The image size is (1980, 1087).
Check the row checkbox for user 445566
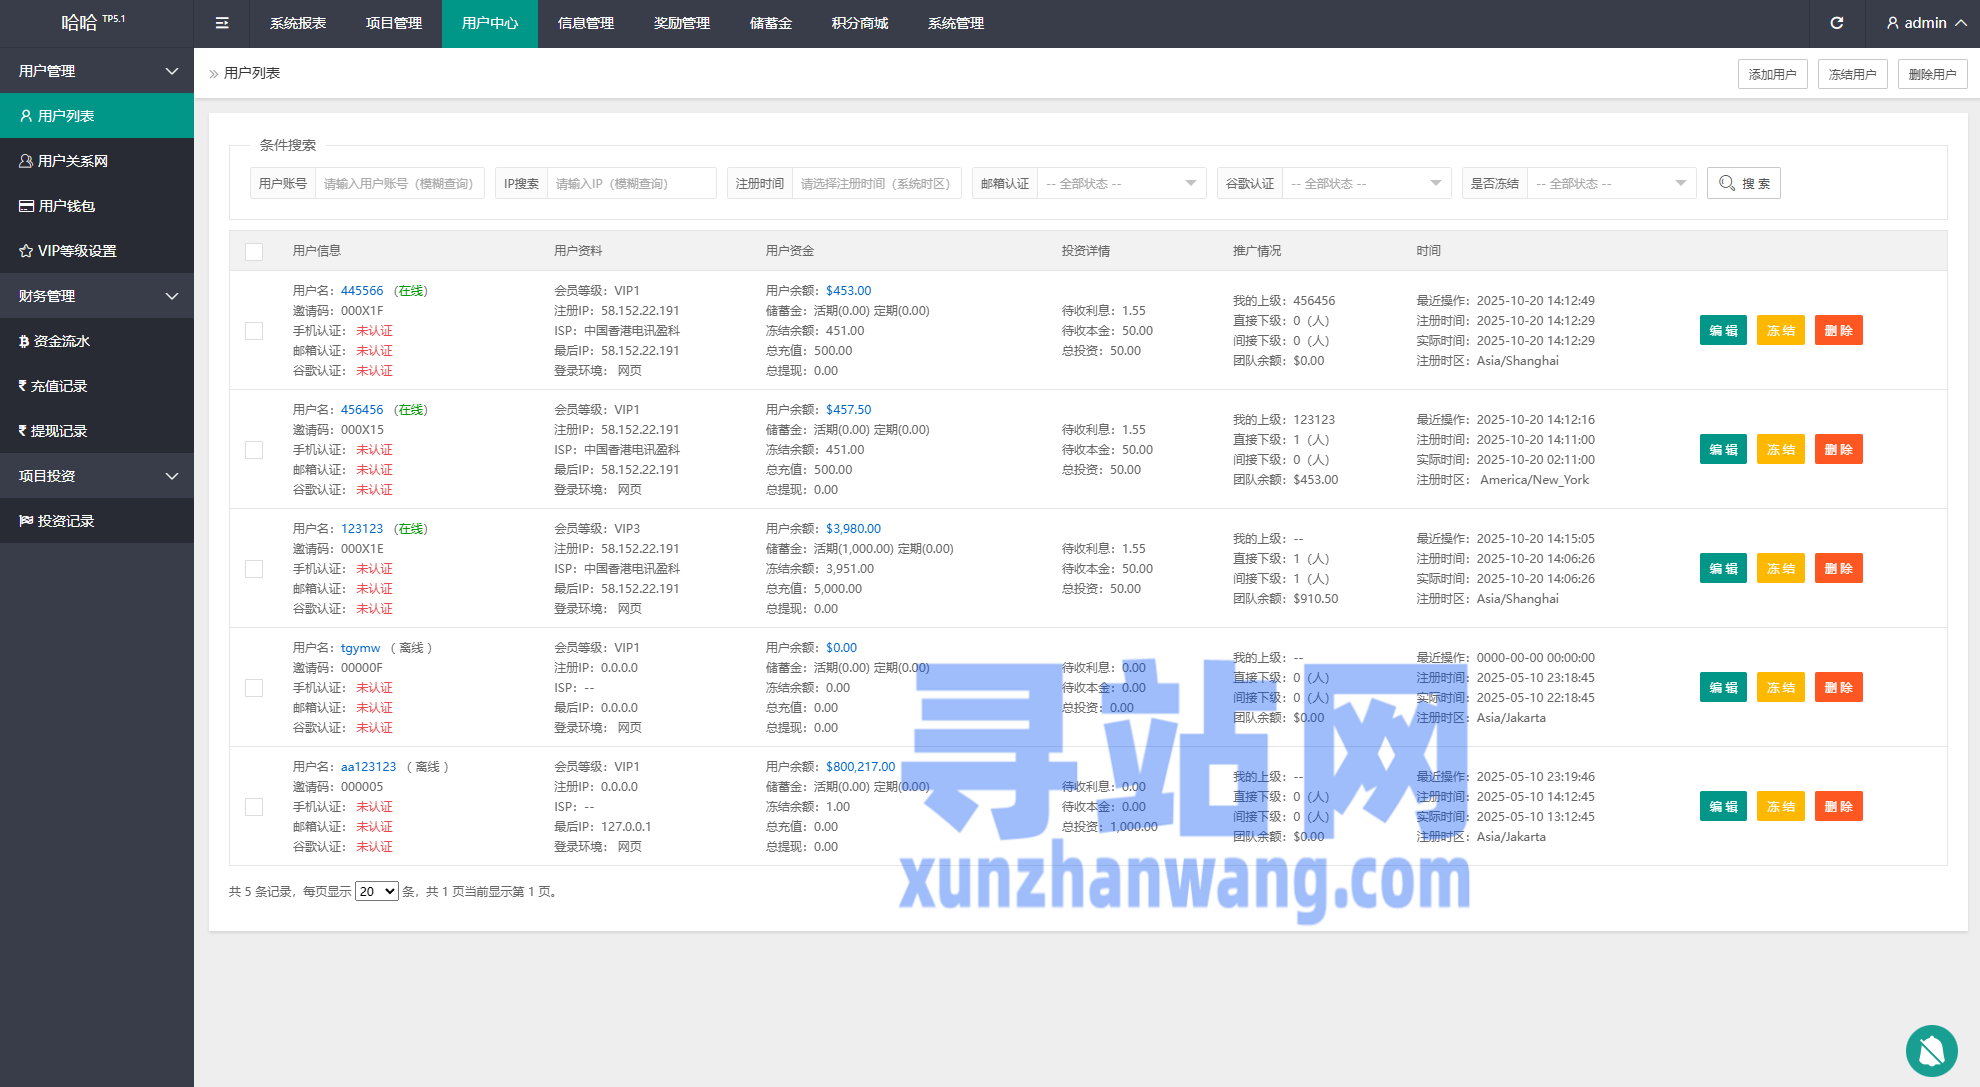pyautogui.click(x=254, y=331)
